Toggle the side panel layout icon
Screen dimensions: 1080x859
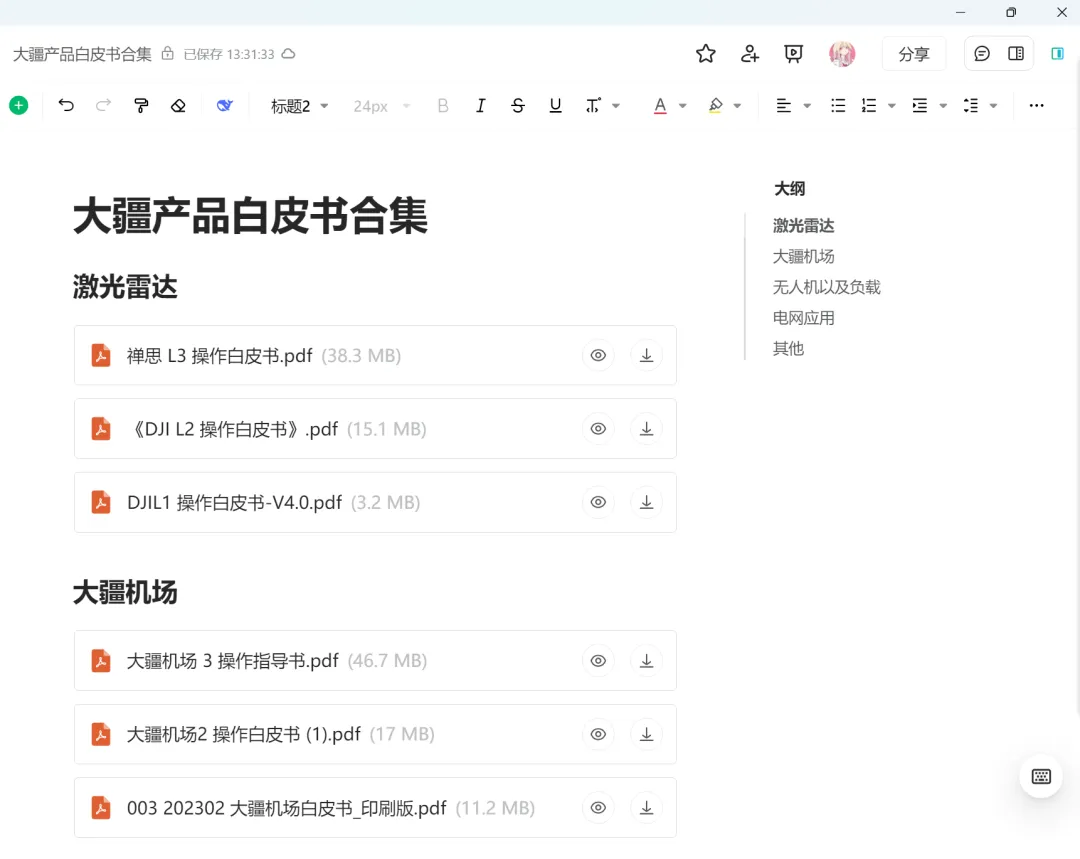pos(1016,54)
